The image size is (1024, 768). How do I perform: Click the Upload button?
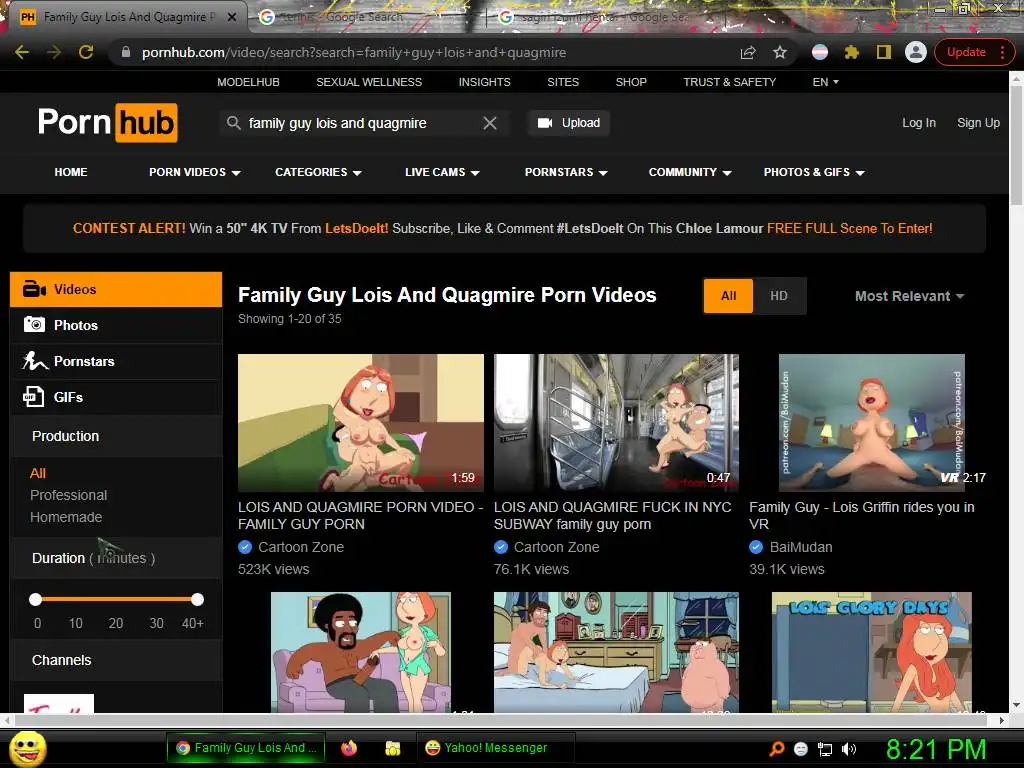[x=569, y=123]
